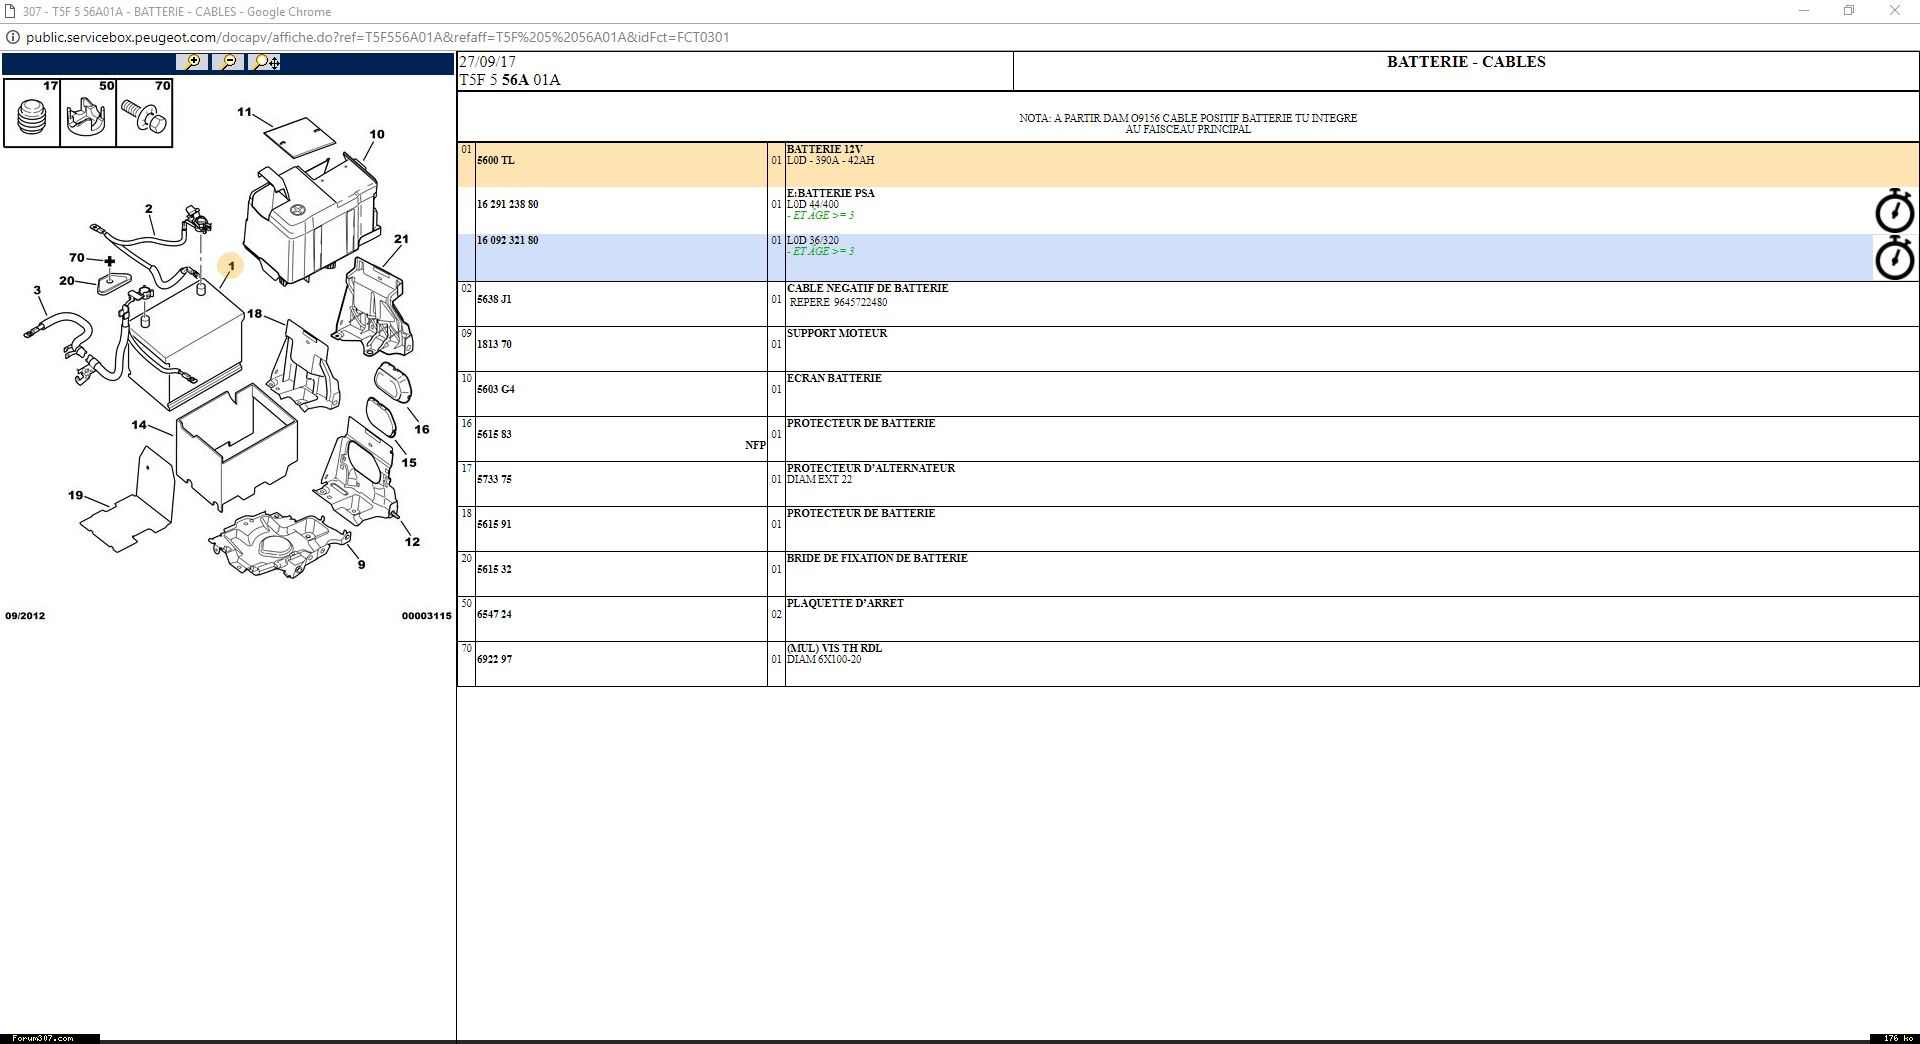Click PROTECTEUR D'ALTERNATEUR description
The height and width of the screenshot is (1044, 1920).
click(871, 468)
